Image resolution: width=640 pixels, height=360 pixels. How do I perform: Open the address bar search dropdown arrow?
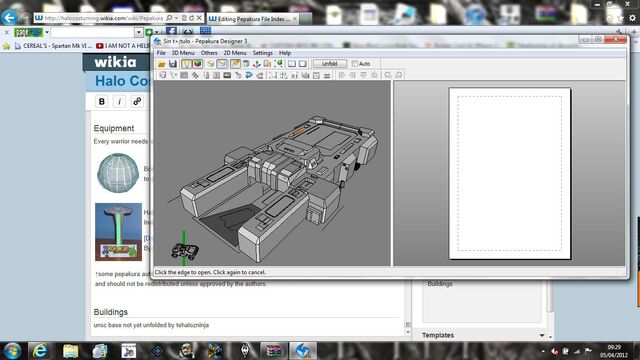click(x=176, y=18)
